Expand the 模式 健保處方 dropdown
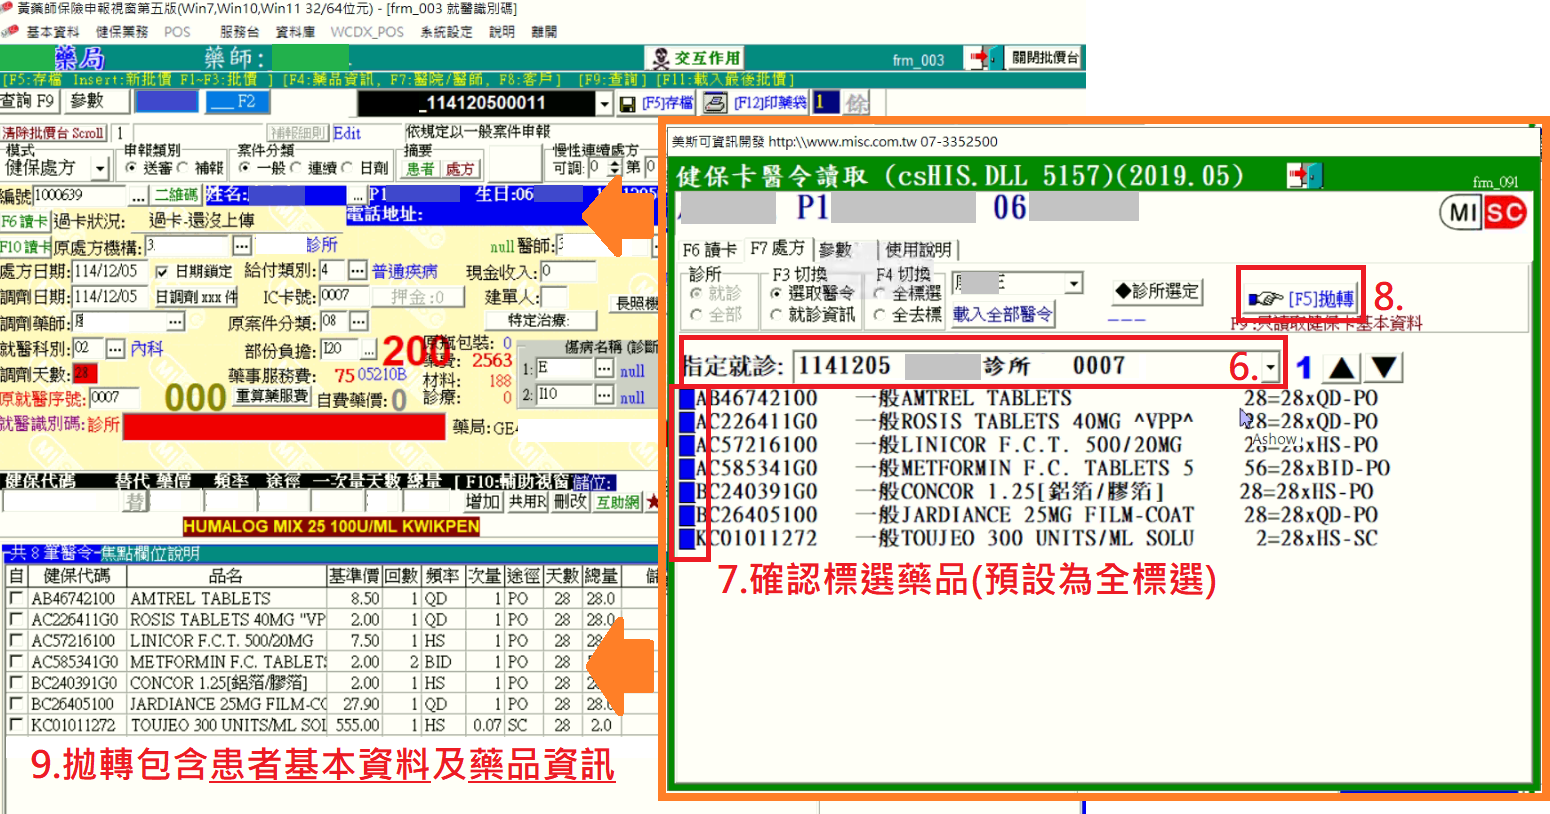The height and width of the screenshot is (814, 1550). point(99,168)
